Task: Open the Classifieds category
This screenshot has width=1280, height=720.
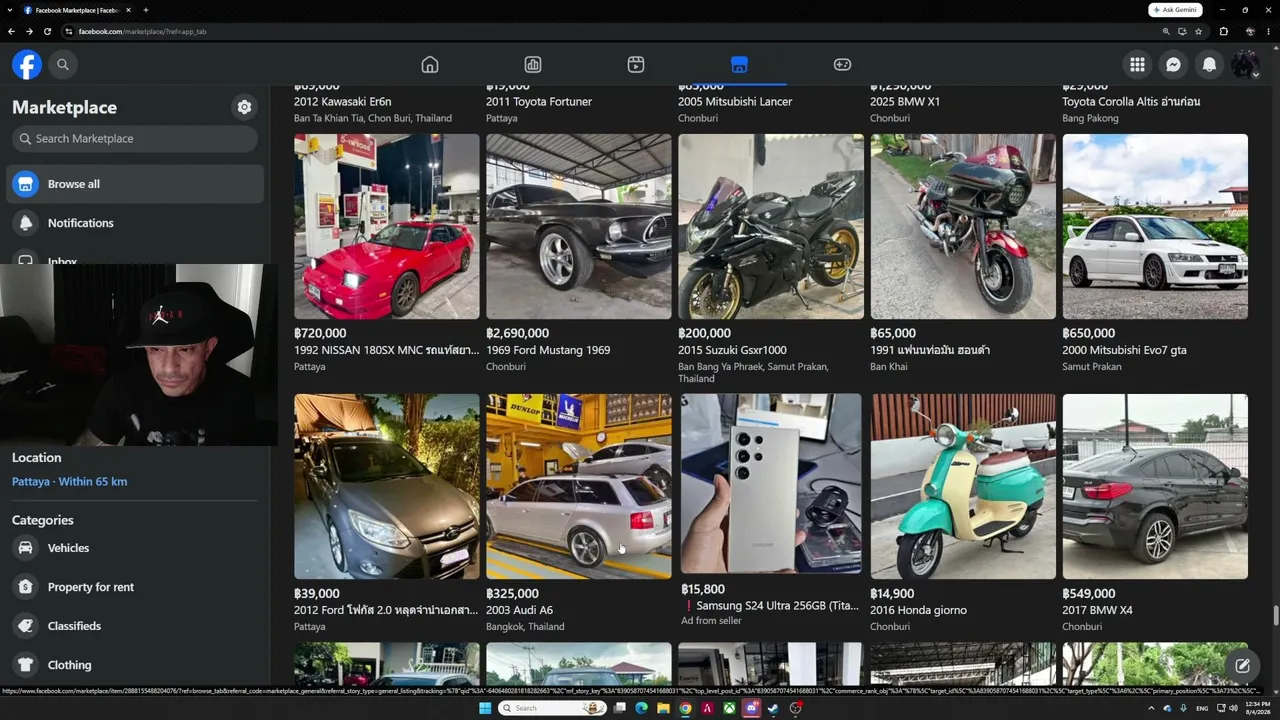Action: pyautogui.click(x=135, y=626)
